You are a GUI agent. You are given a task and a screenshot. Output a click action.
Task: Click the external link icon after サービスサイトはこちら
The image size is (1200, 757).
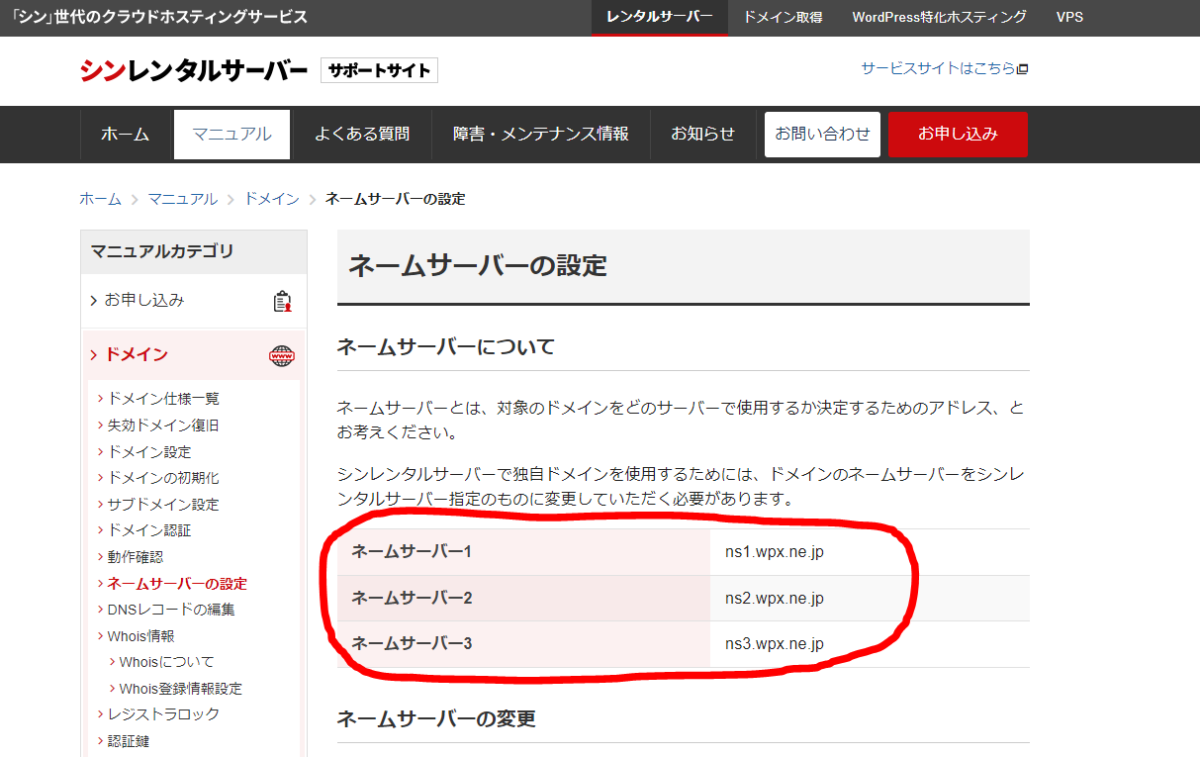(1023, 69)
